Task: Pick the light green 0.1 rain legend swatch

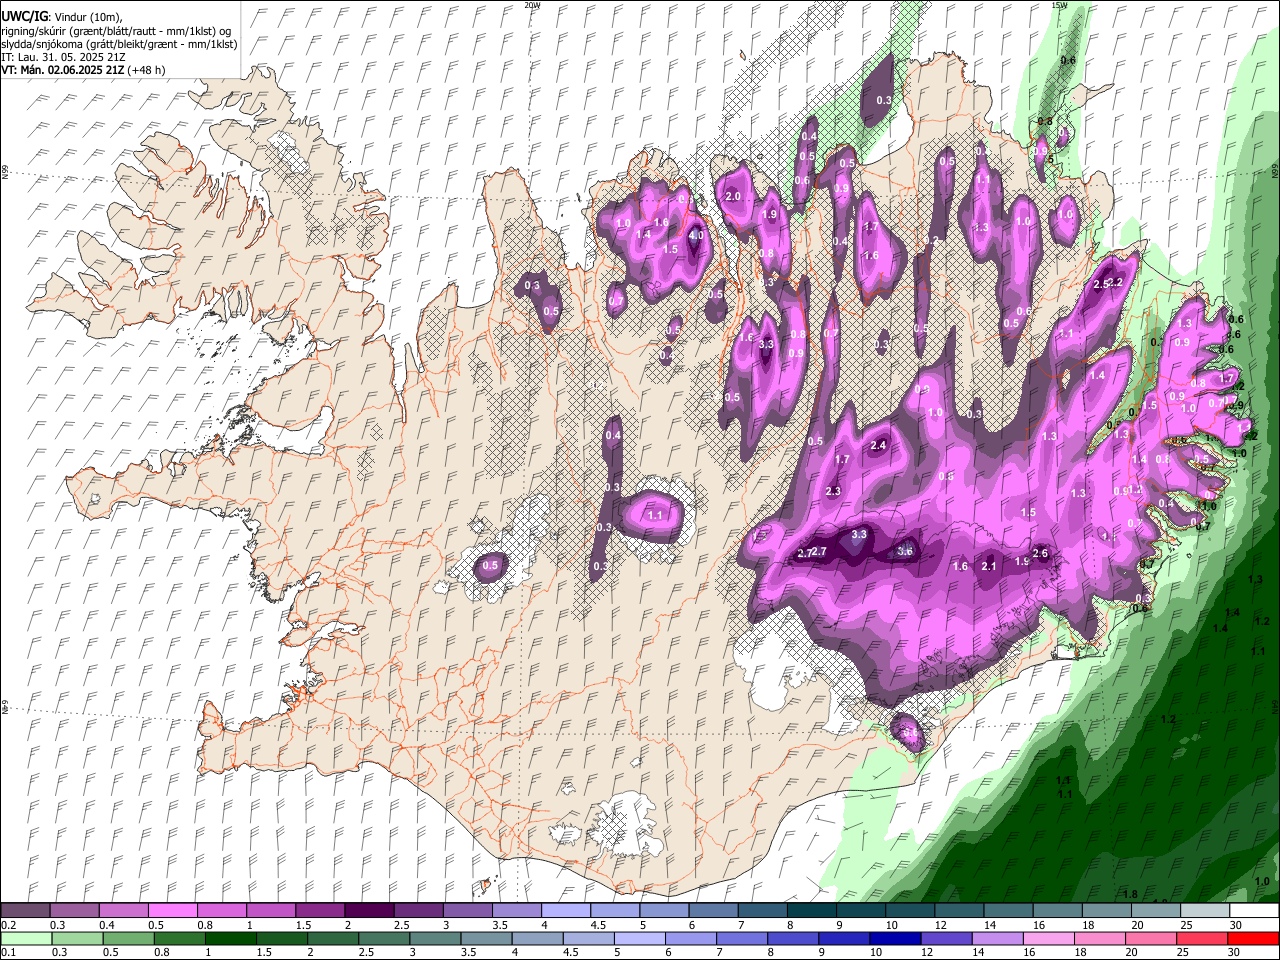Action: [25, 938]
